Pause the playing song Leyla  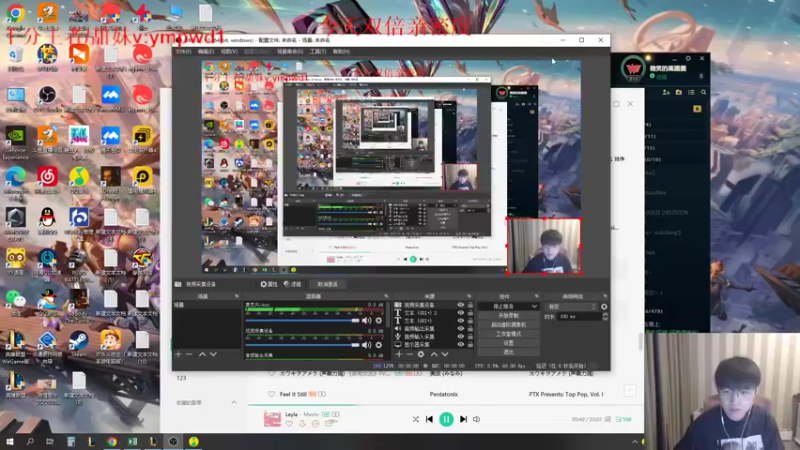[446, 419]
